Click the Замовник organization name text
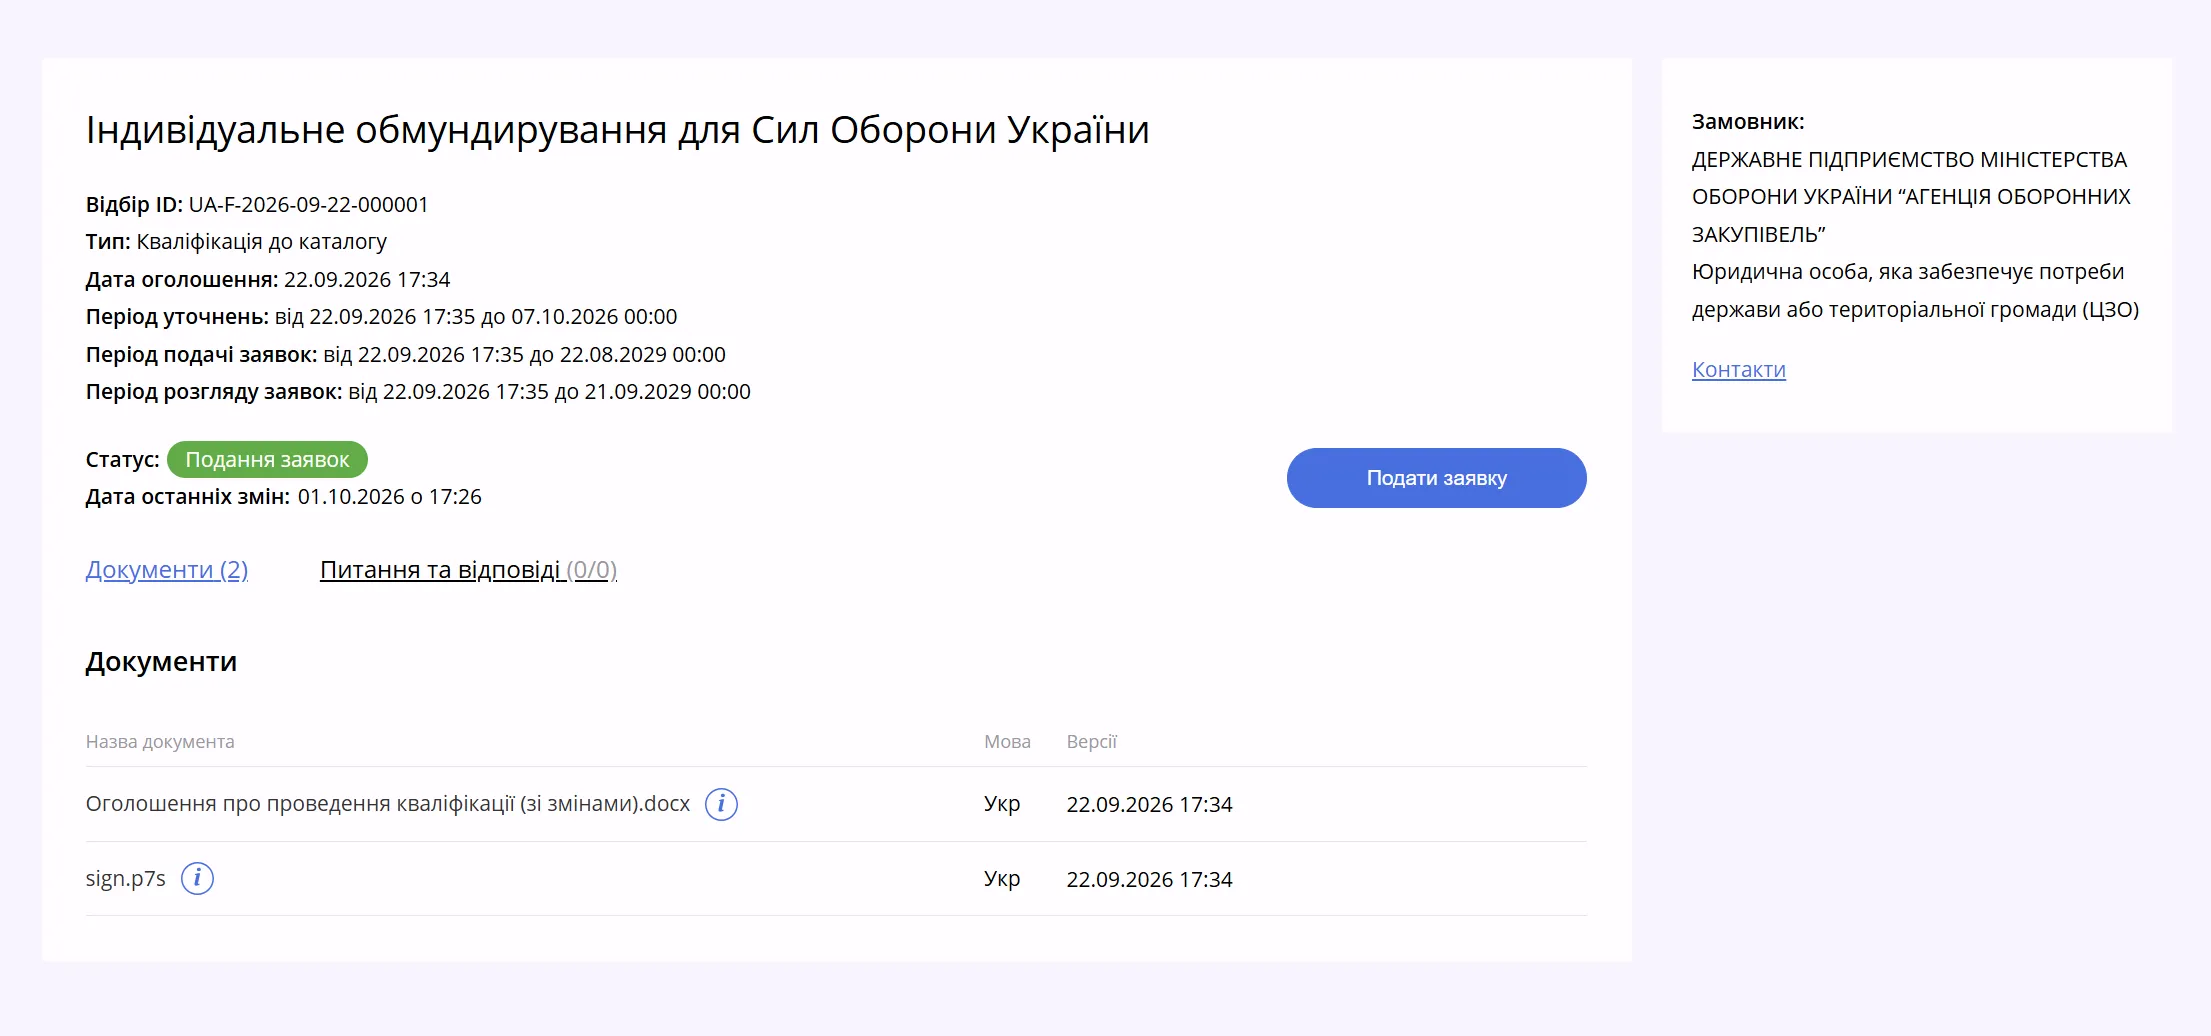 1910,197
